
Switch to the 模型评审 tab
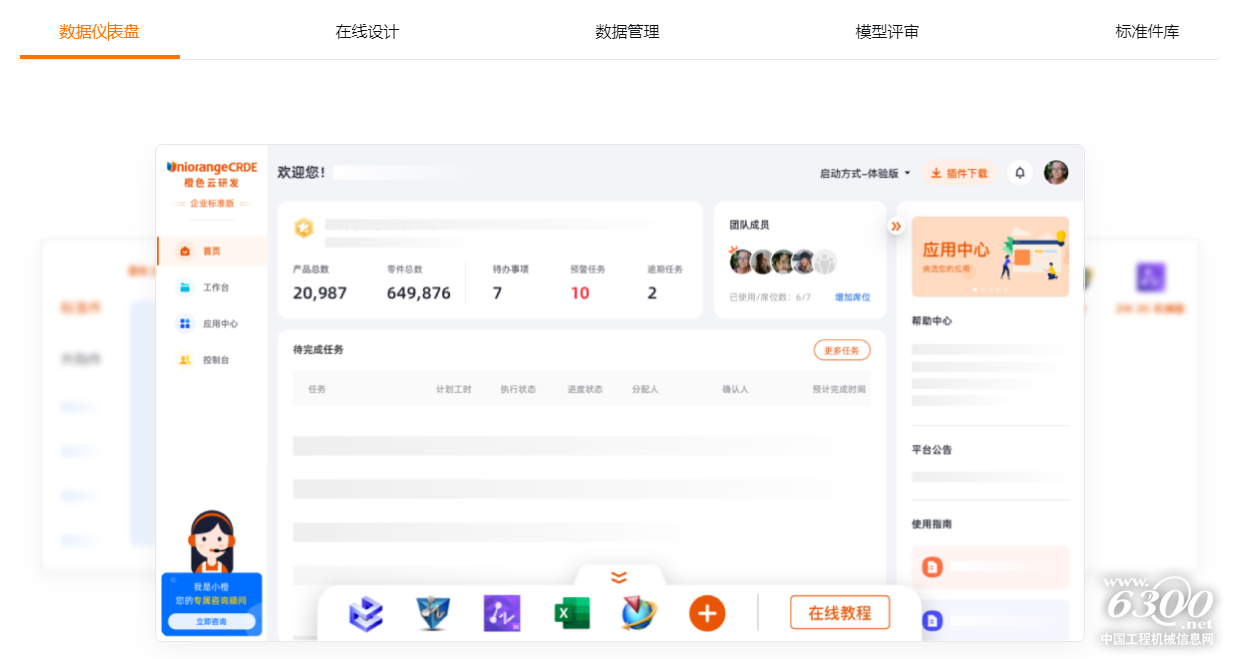pos(887,32)
